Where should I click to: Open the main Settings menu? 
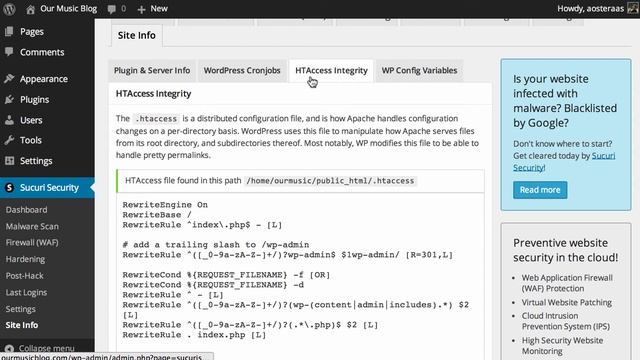[36, 161]
